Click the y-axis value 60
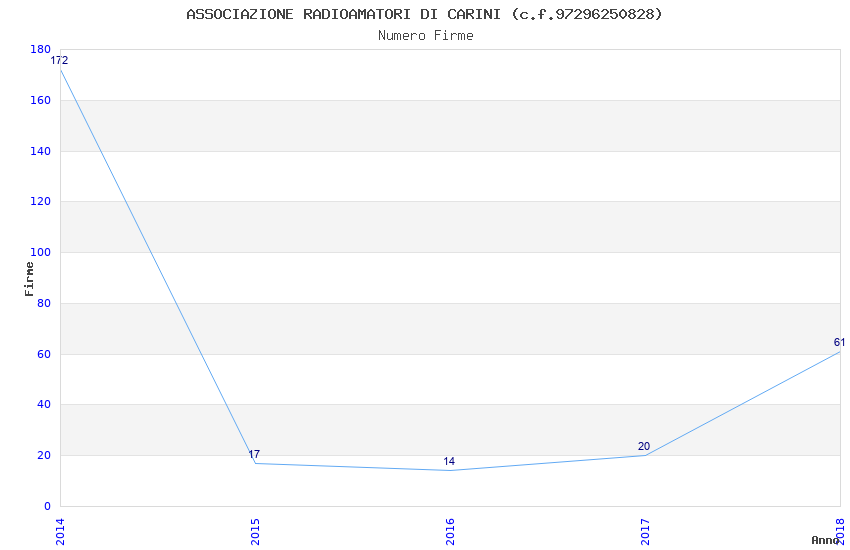This screenshot has width=850, height=550. (44, 354)
